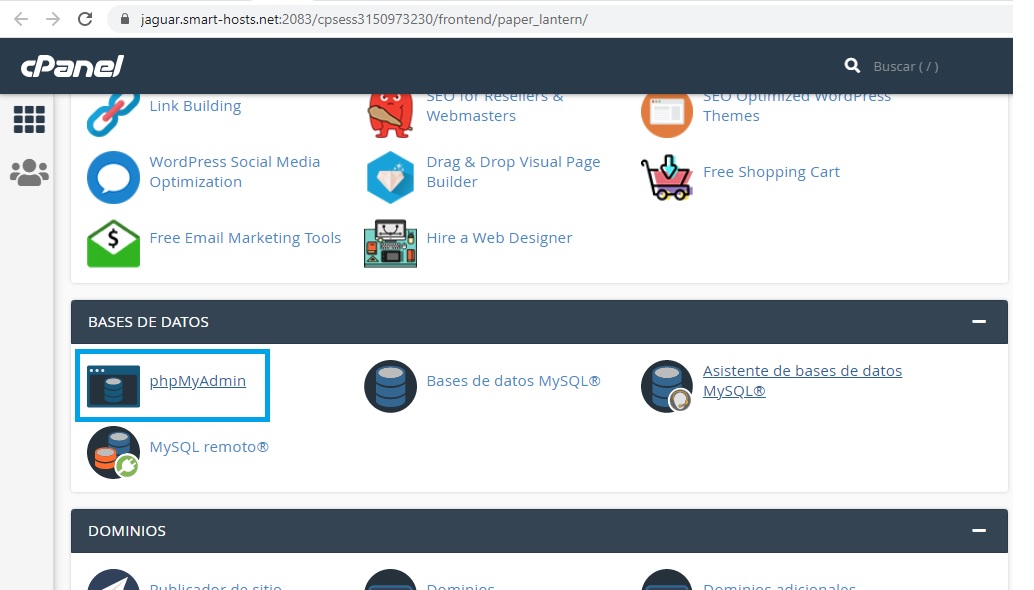The height and width of the screenshot is (590, 1034).
Task: Open the Hire a Web Designer link
Action: point(499,238)
